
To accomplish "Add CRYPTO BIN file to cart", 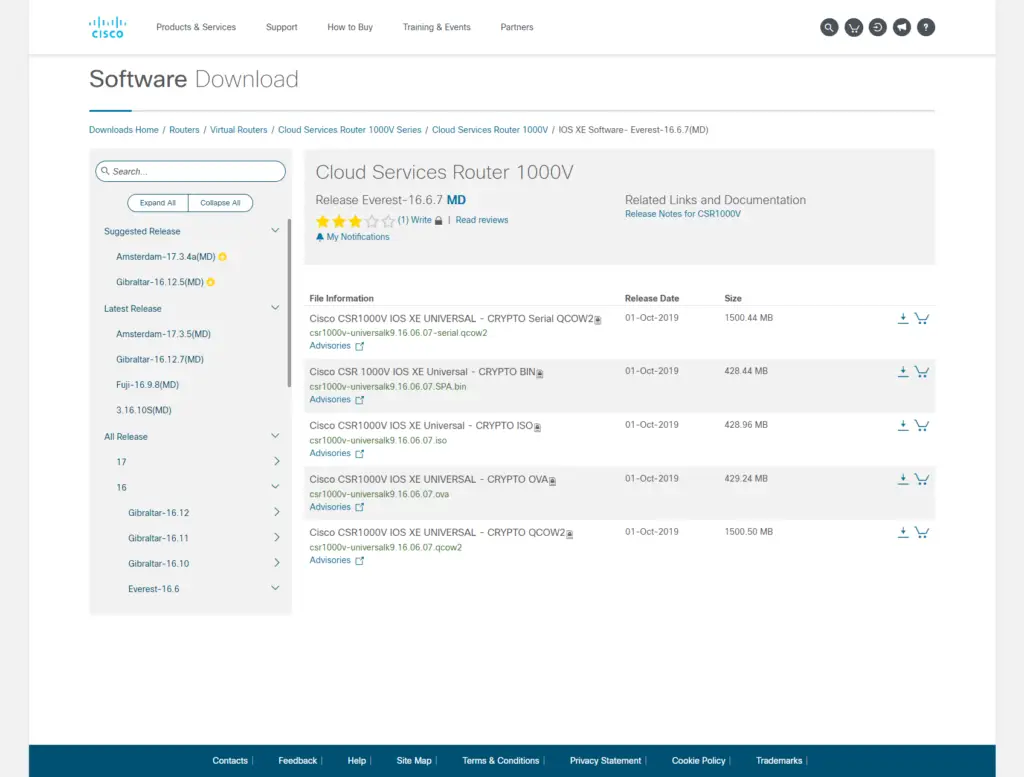I will click(x=921, y=372).
